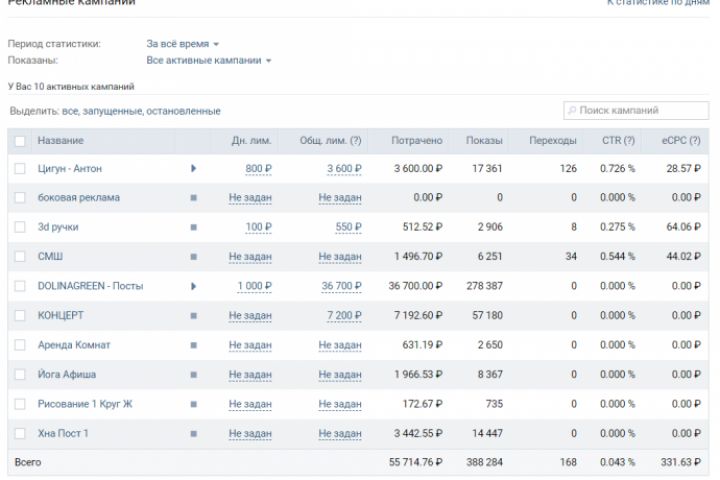Click play icon for Цигун - Антон campaign
720x480 pixels.
(193, 169)
